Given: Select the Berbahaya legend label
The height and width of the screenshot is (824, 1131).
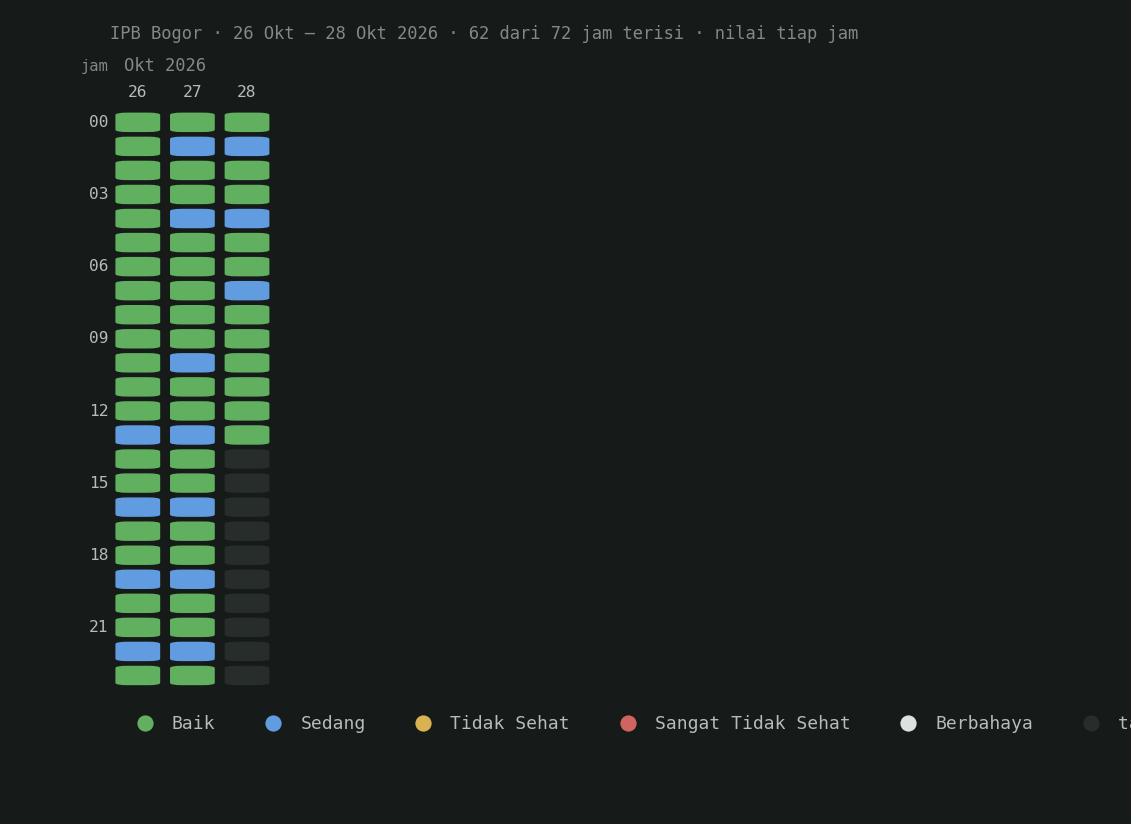Looking at the screenshot, I should point(984,723).
